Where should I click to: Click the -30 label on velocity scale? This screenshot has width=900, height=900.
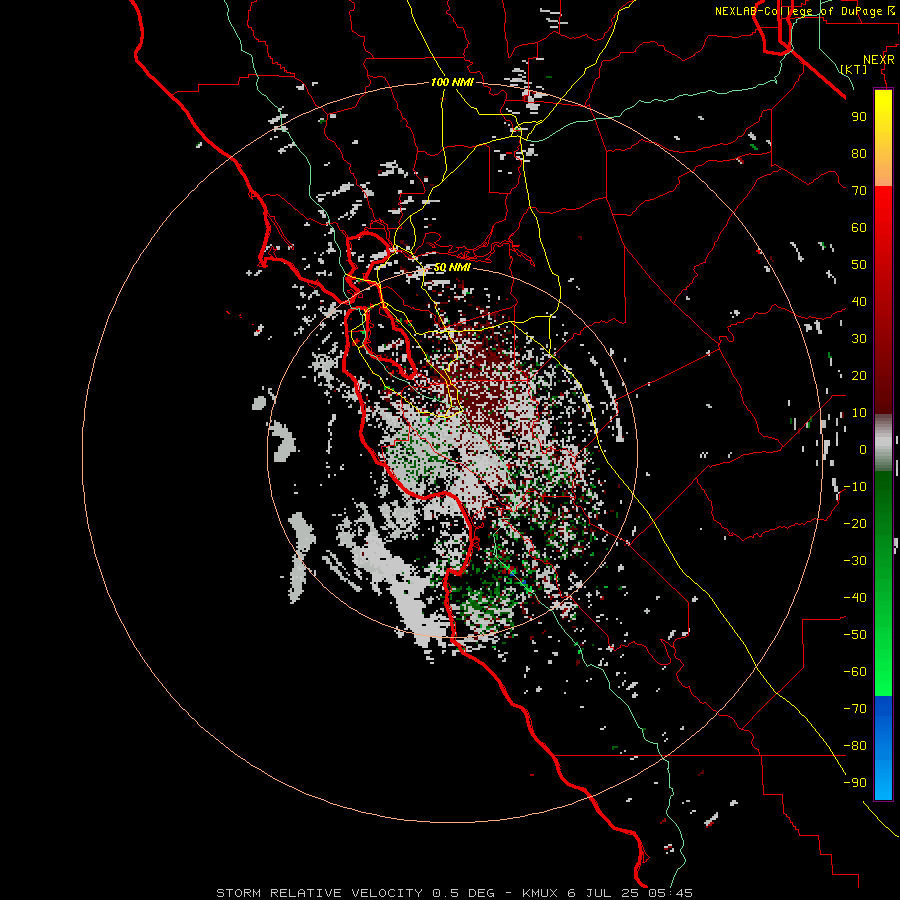tap(855, 561)
